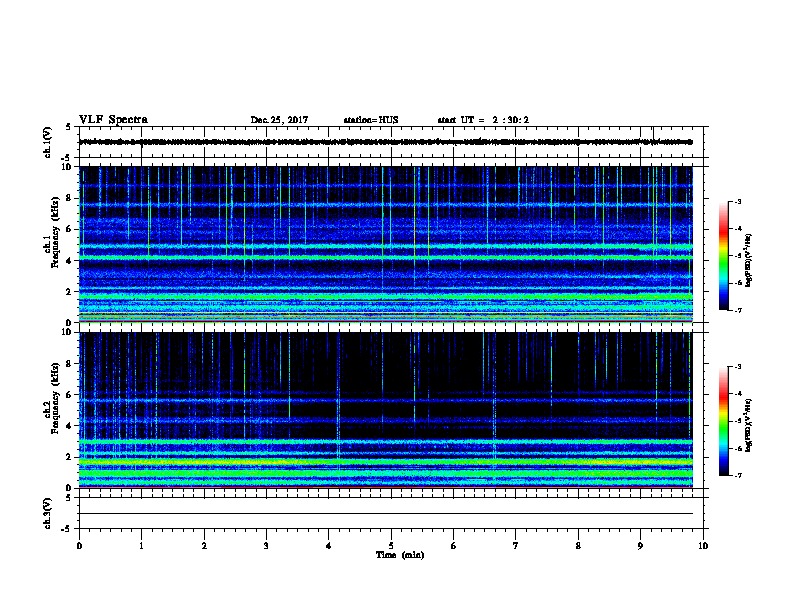Select the date "Dec. 25, 2017"
This screenshot has width=792, height=612.
(x=279, y=120)
